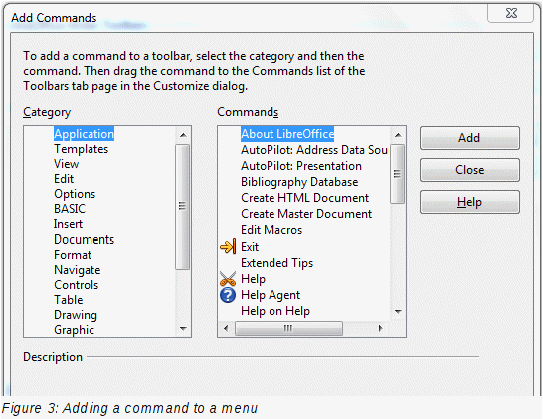Screen dimensions: 543x419
Task: Click the blue question mark Help Agent icon
Action: (x=228, y=295)
